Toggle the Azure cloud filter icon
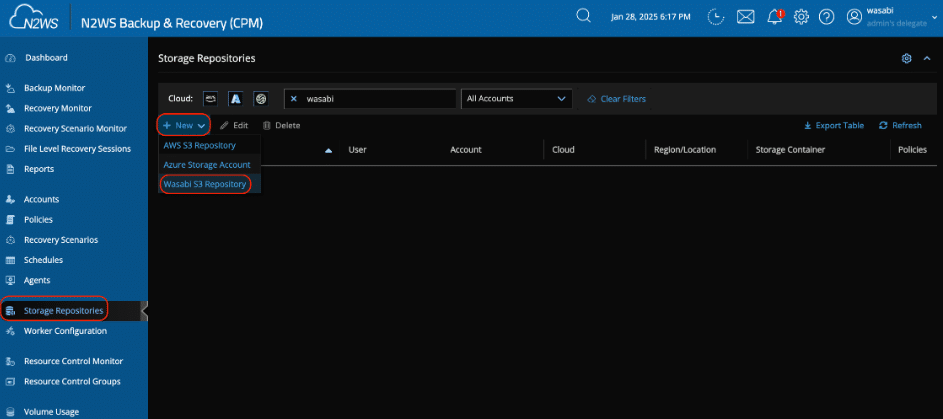 (x=236, y=99)
